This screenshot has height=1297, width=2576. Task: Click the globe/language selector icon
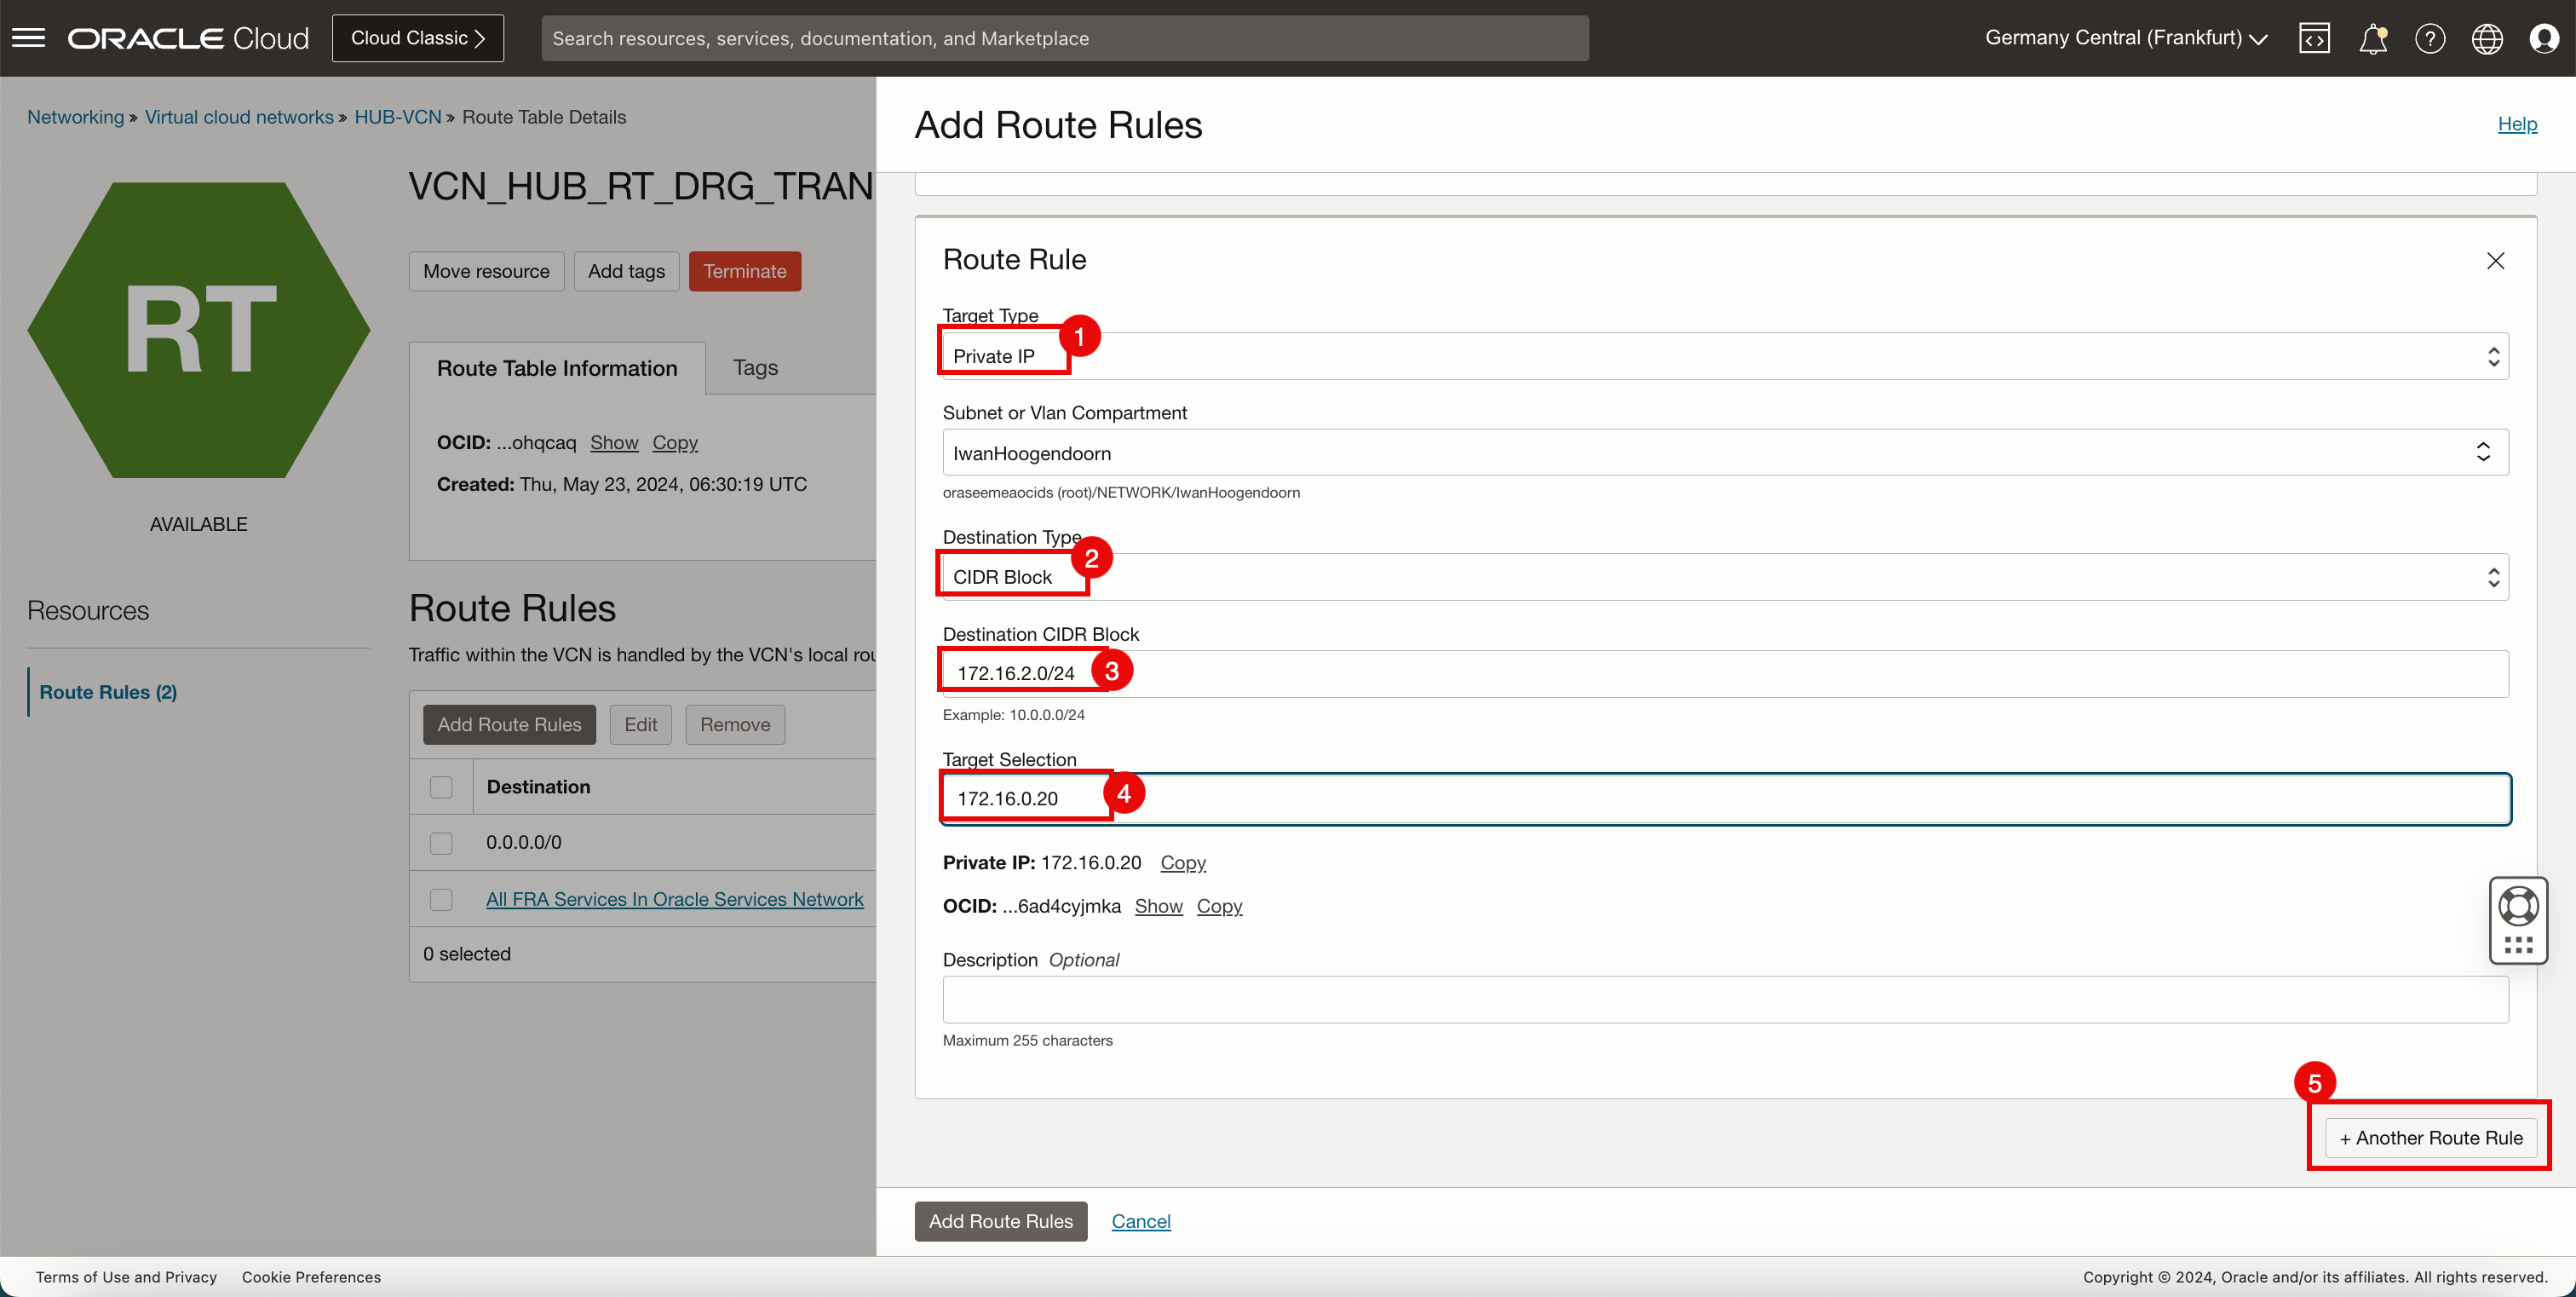2487,38
